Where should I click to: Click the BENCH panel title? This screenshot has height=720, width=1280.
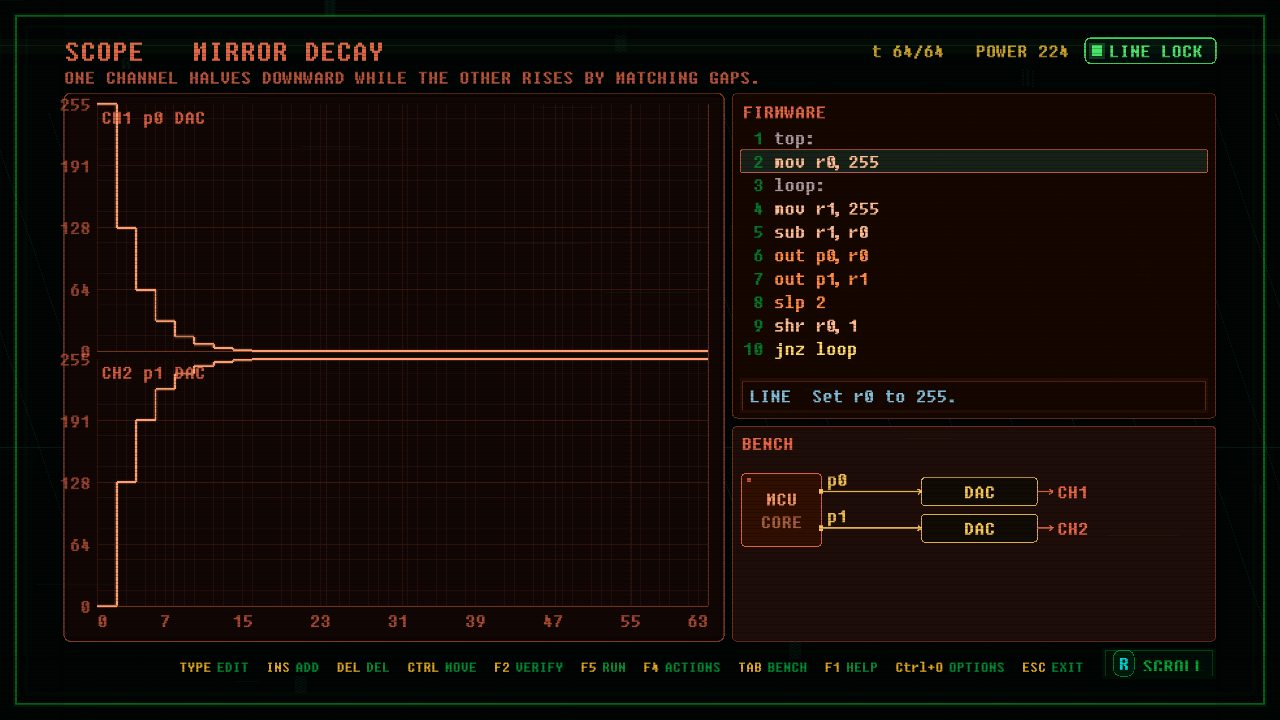(x=768, y=444)
